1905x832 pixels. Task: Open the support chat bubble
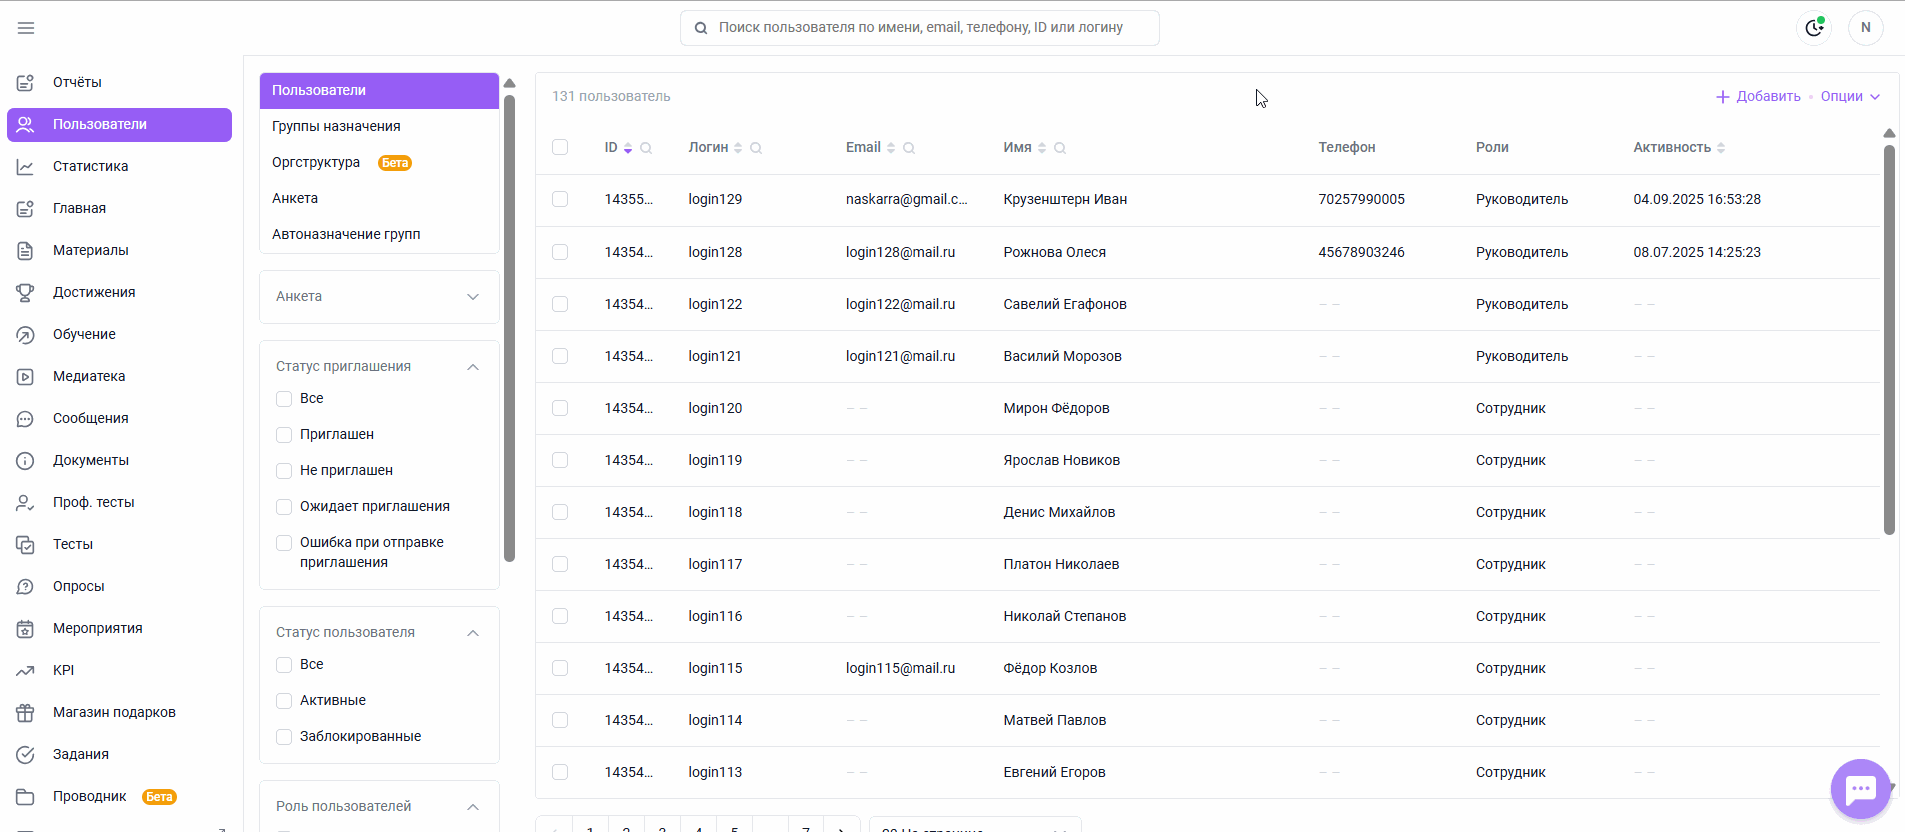coord(1860,789)
